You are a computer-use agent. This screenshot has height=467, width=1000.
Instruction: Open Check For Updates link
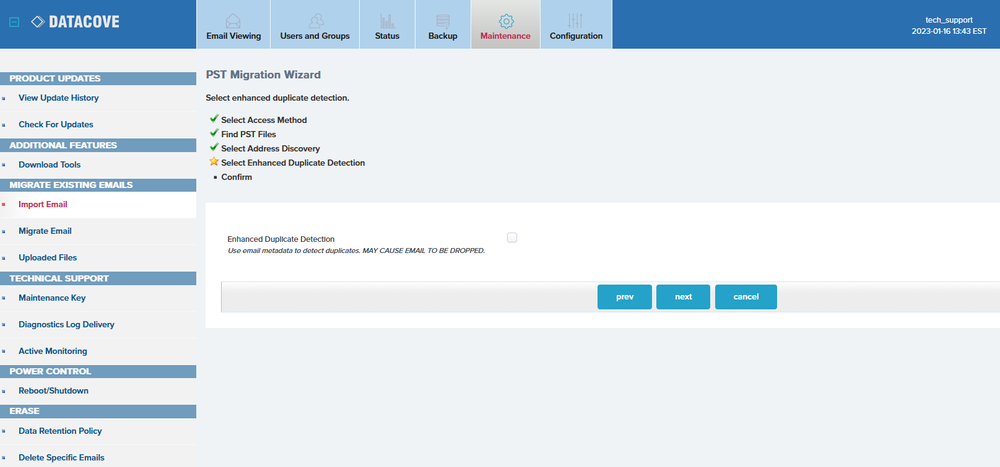[56, 124]
